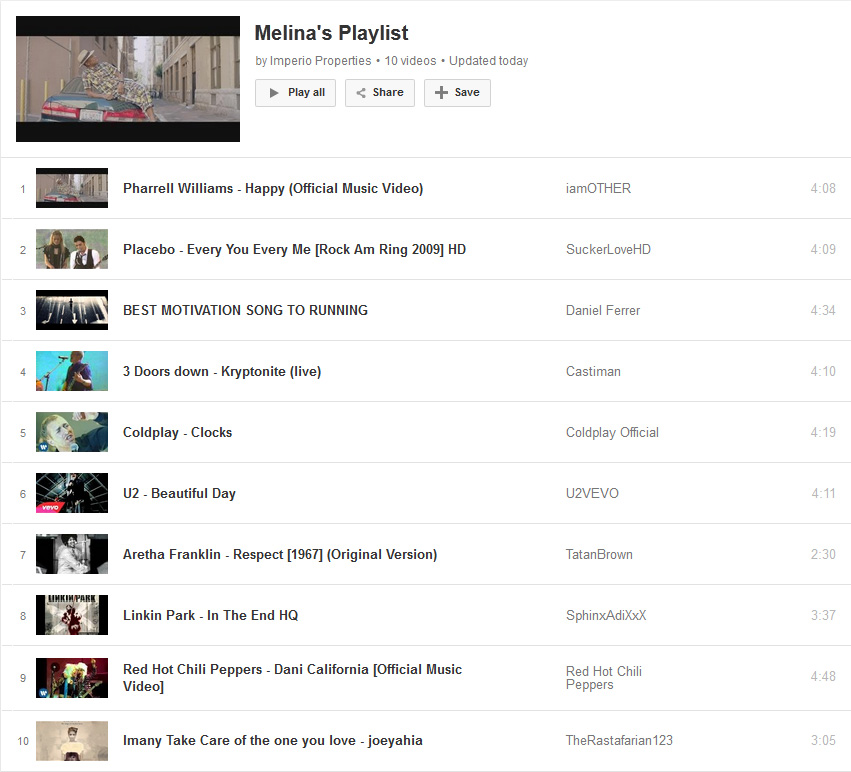The width and height of the screenshot is (851, 772).
Task: Click the 4:48 duration for Dani California
Action: point(823,676)
